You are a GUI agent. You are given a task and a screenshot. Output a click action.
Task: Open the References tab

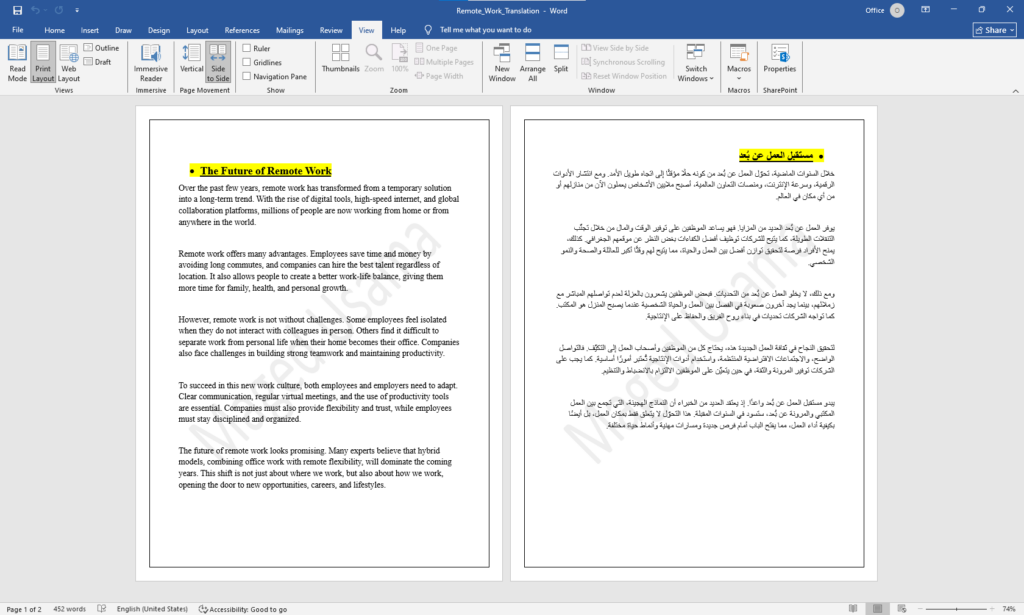click(x=242, y=30)
